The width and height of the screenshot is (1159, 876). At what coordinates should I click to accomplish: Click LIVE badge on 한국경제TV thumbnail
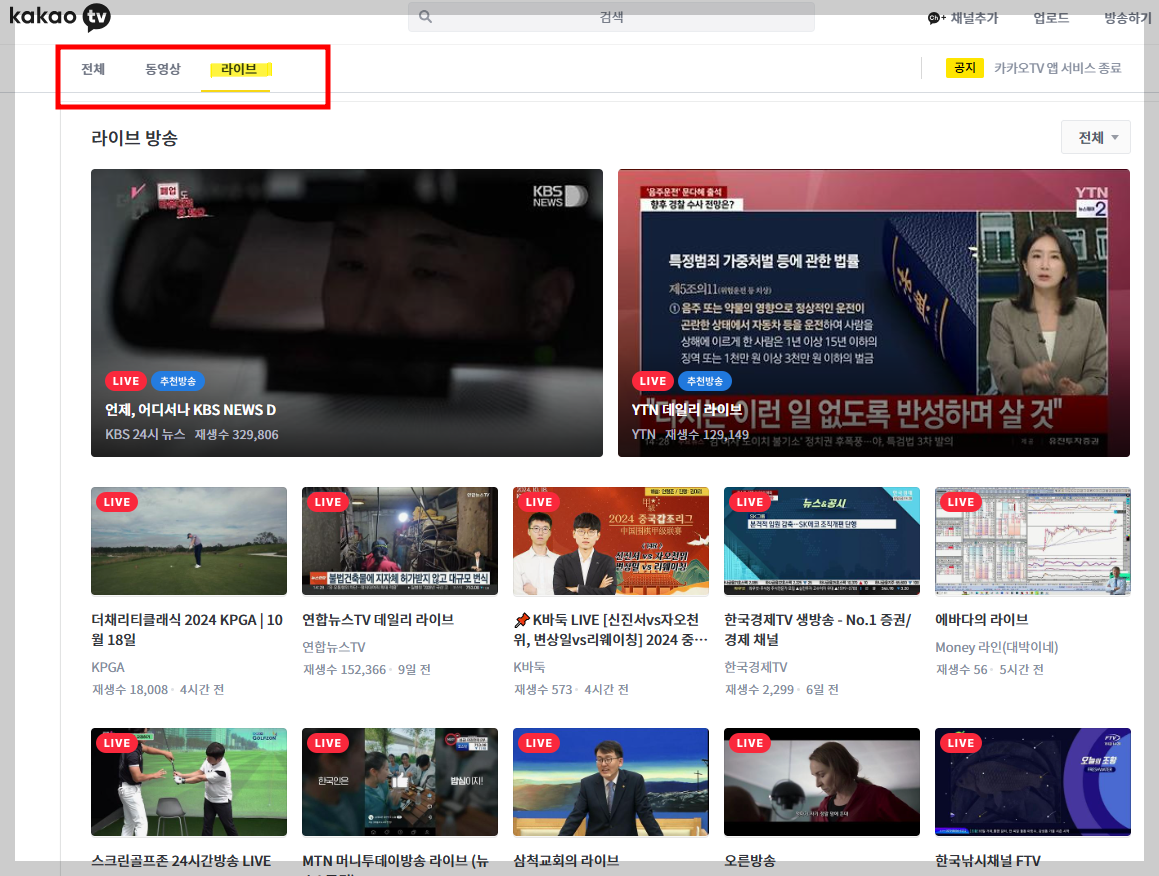[750, 502]
